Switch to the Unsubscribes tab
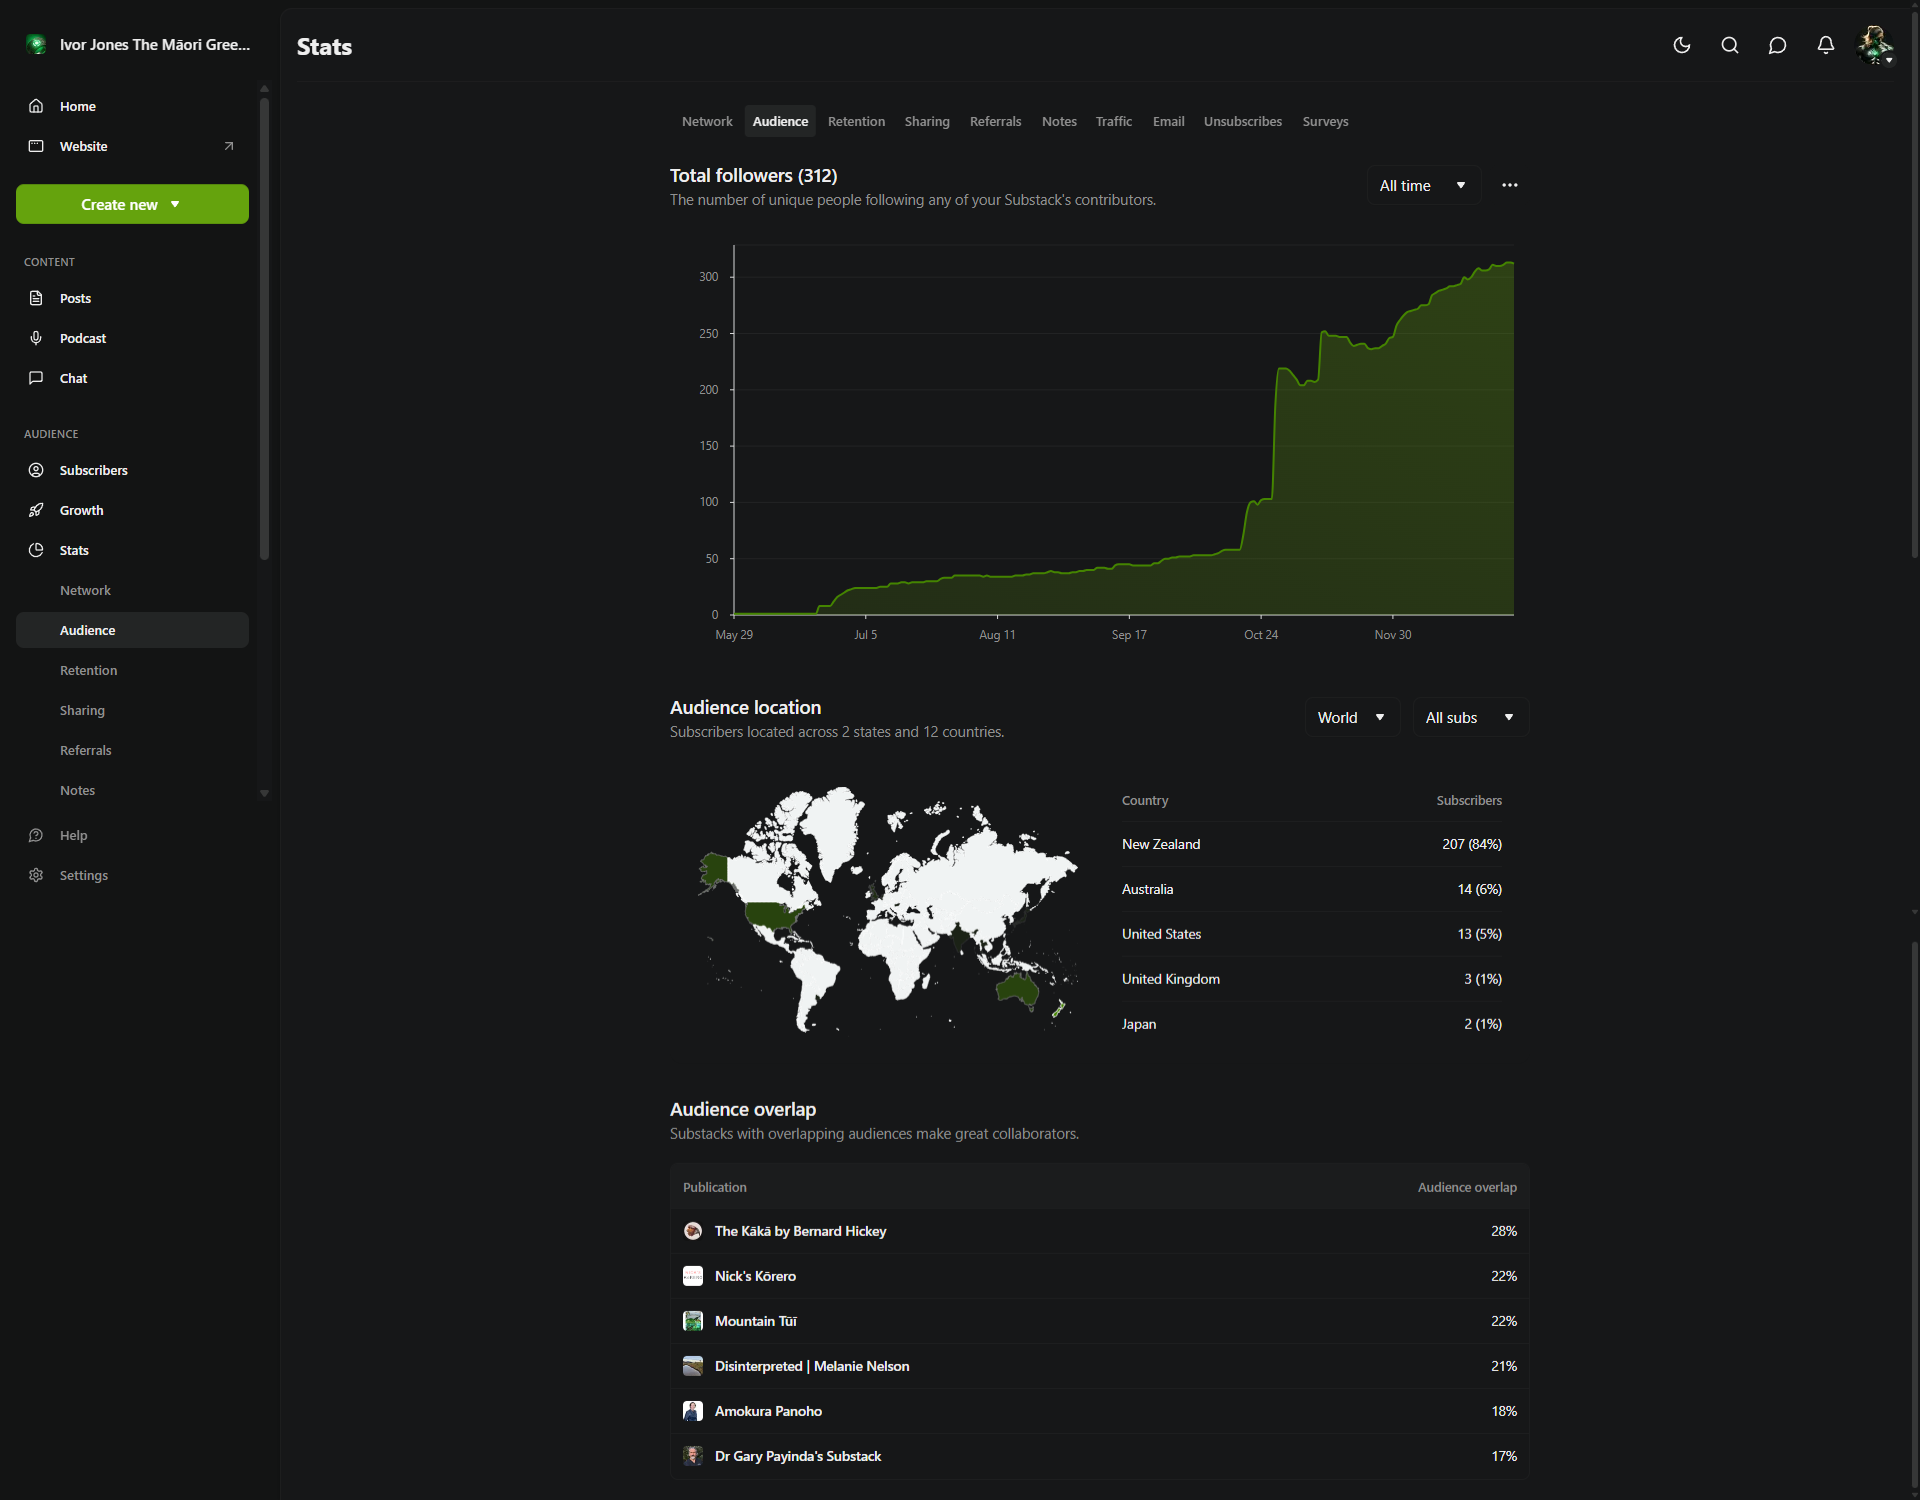The width and height of the screenshot is (1920, 1500). click(x=1242, y=121)
